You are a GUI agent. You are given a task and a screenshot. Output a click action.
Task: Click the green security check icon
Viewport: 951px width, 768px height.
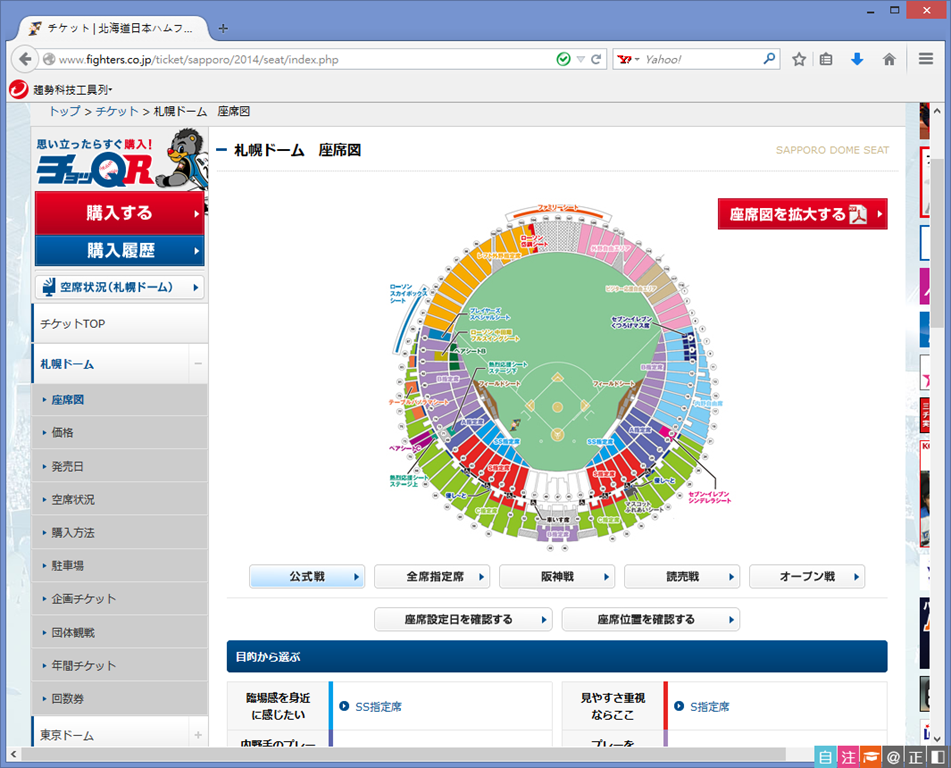pyautogui.click(x=563, y=59)
